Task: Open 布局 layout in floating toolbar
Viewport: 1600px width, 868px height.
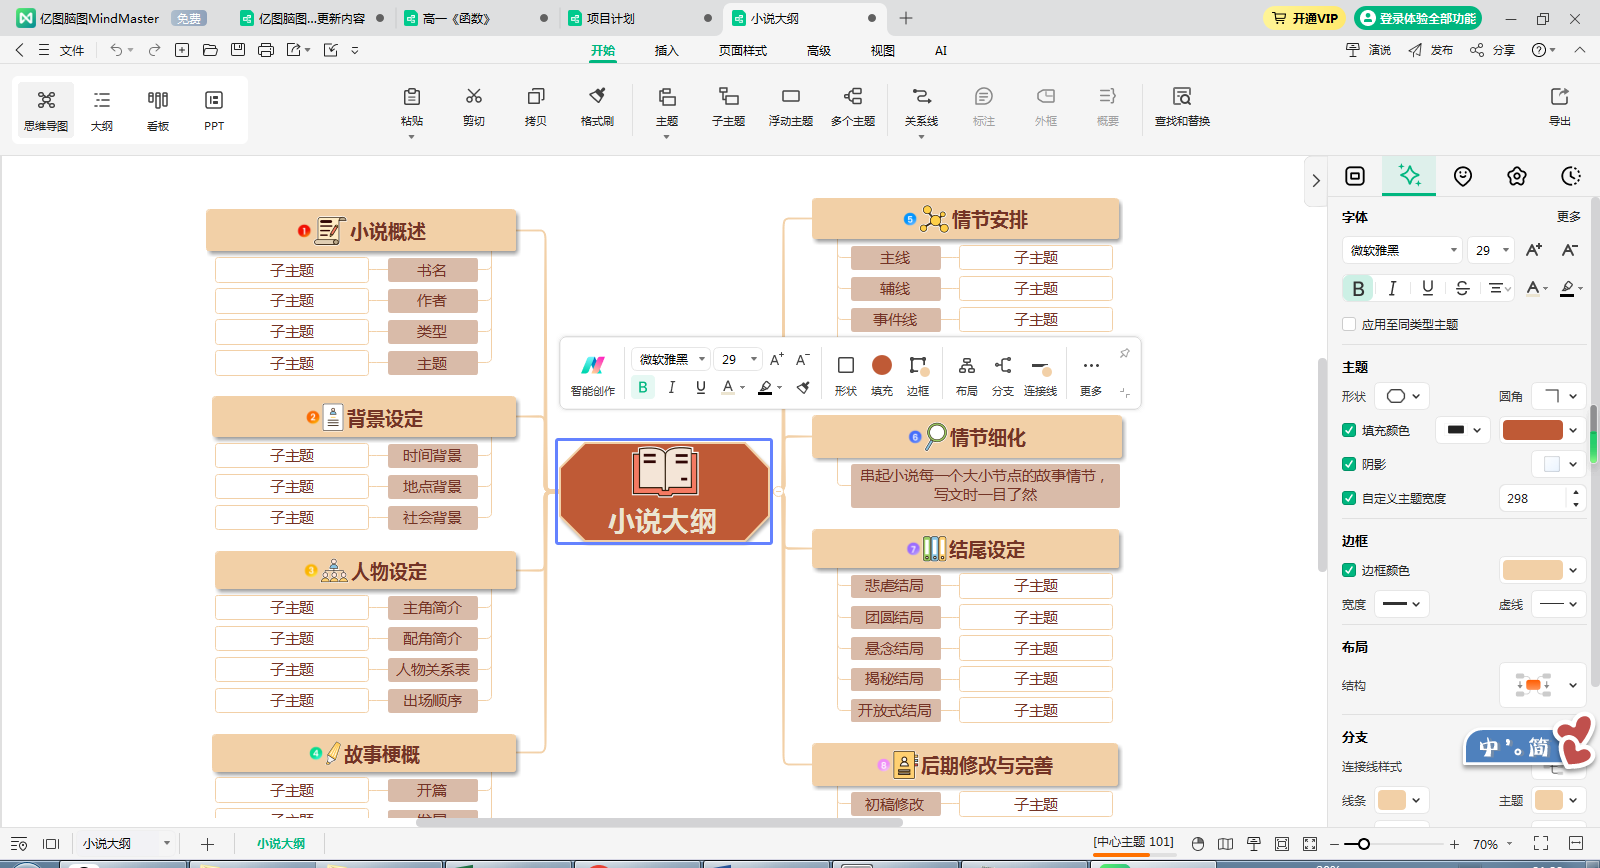Action: click(967, 375)
